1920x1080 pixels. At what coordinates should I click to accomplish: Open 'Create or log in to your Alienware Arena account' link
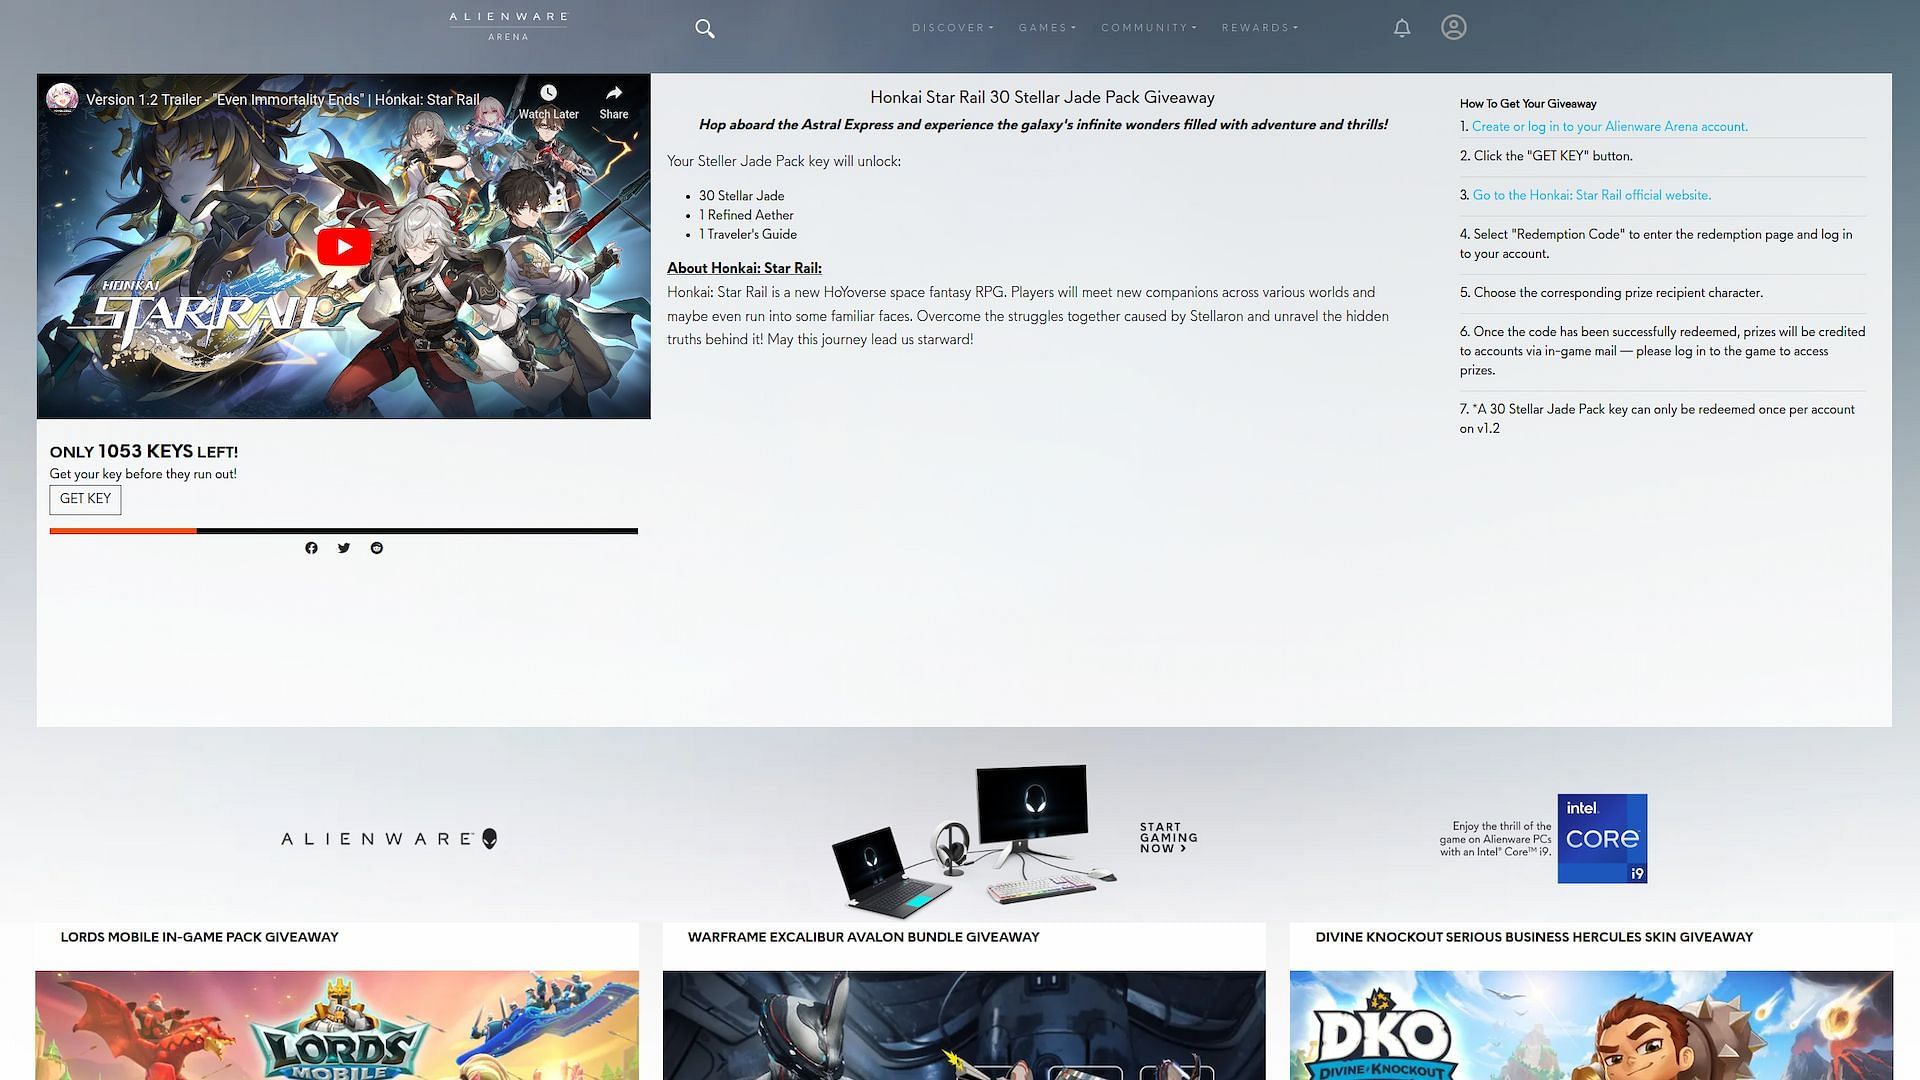coord(1609,127)
